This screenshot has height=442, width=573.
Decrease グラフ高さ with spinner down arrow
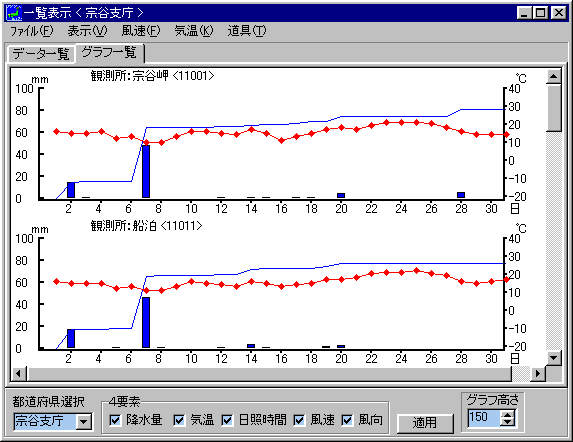(508, 422)
